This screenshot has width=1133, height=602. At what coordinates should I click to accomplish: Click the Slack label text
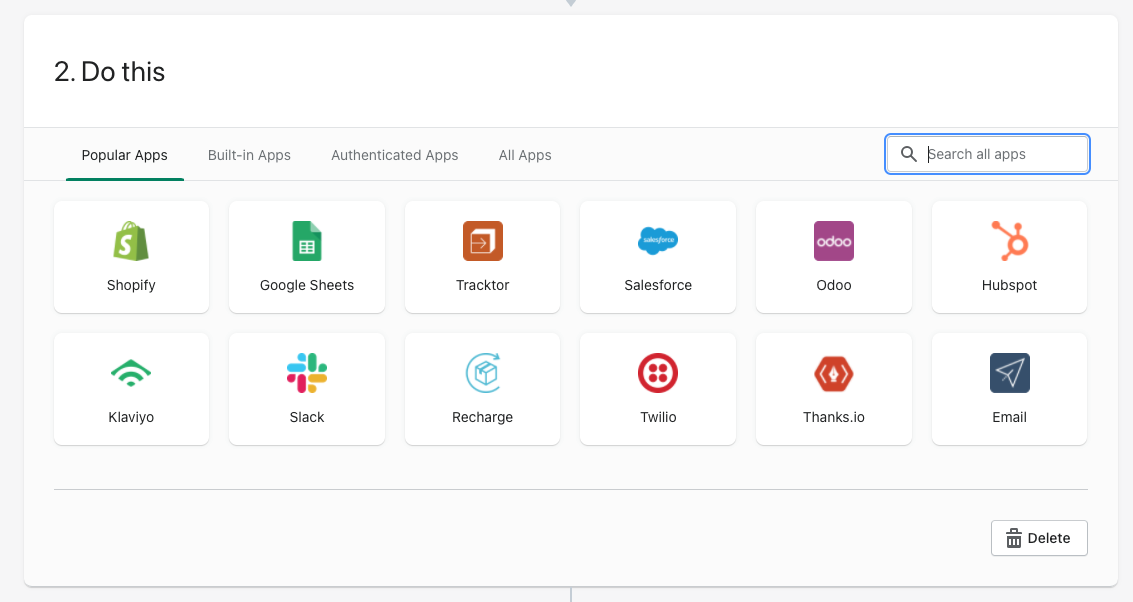(306, 417)
